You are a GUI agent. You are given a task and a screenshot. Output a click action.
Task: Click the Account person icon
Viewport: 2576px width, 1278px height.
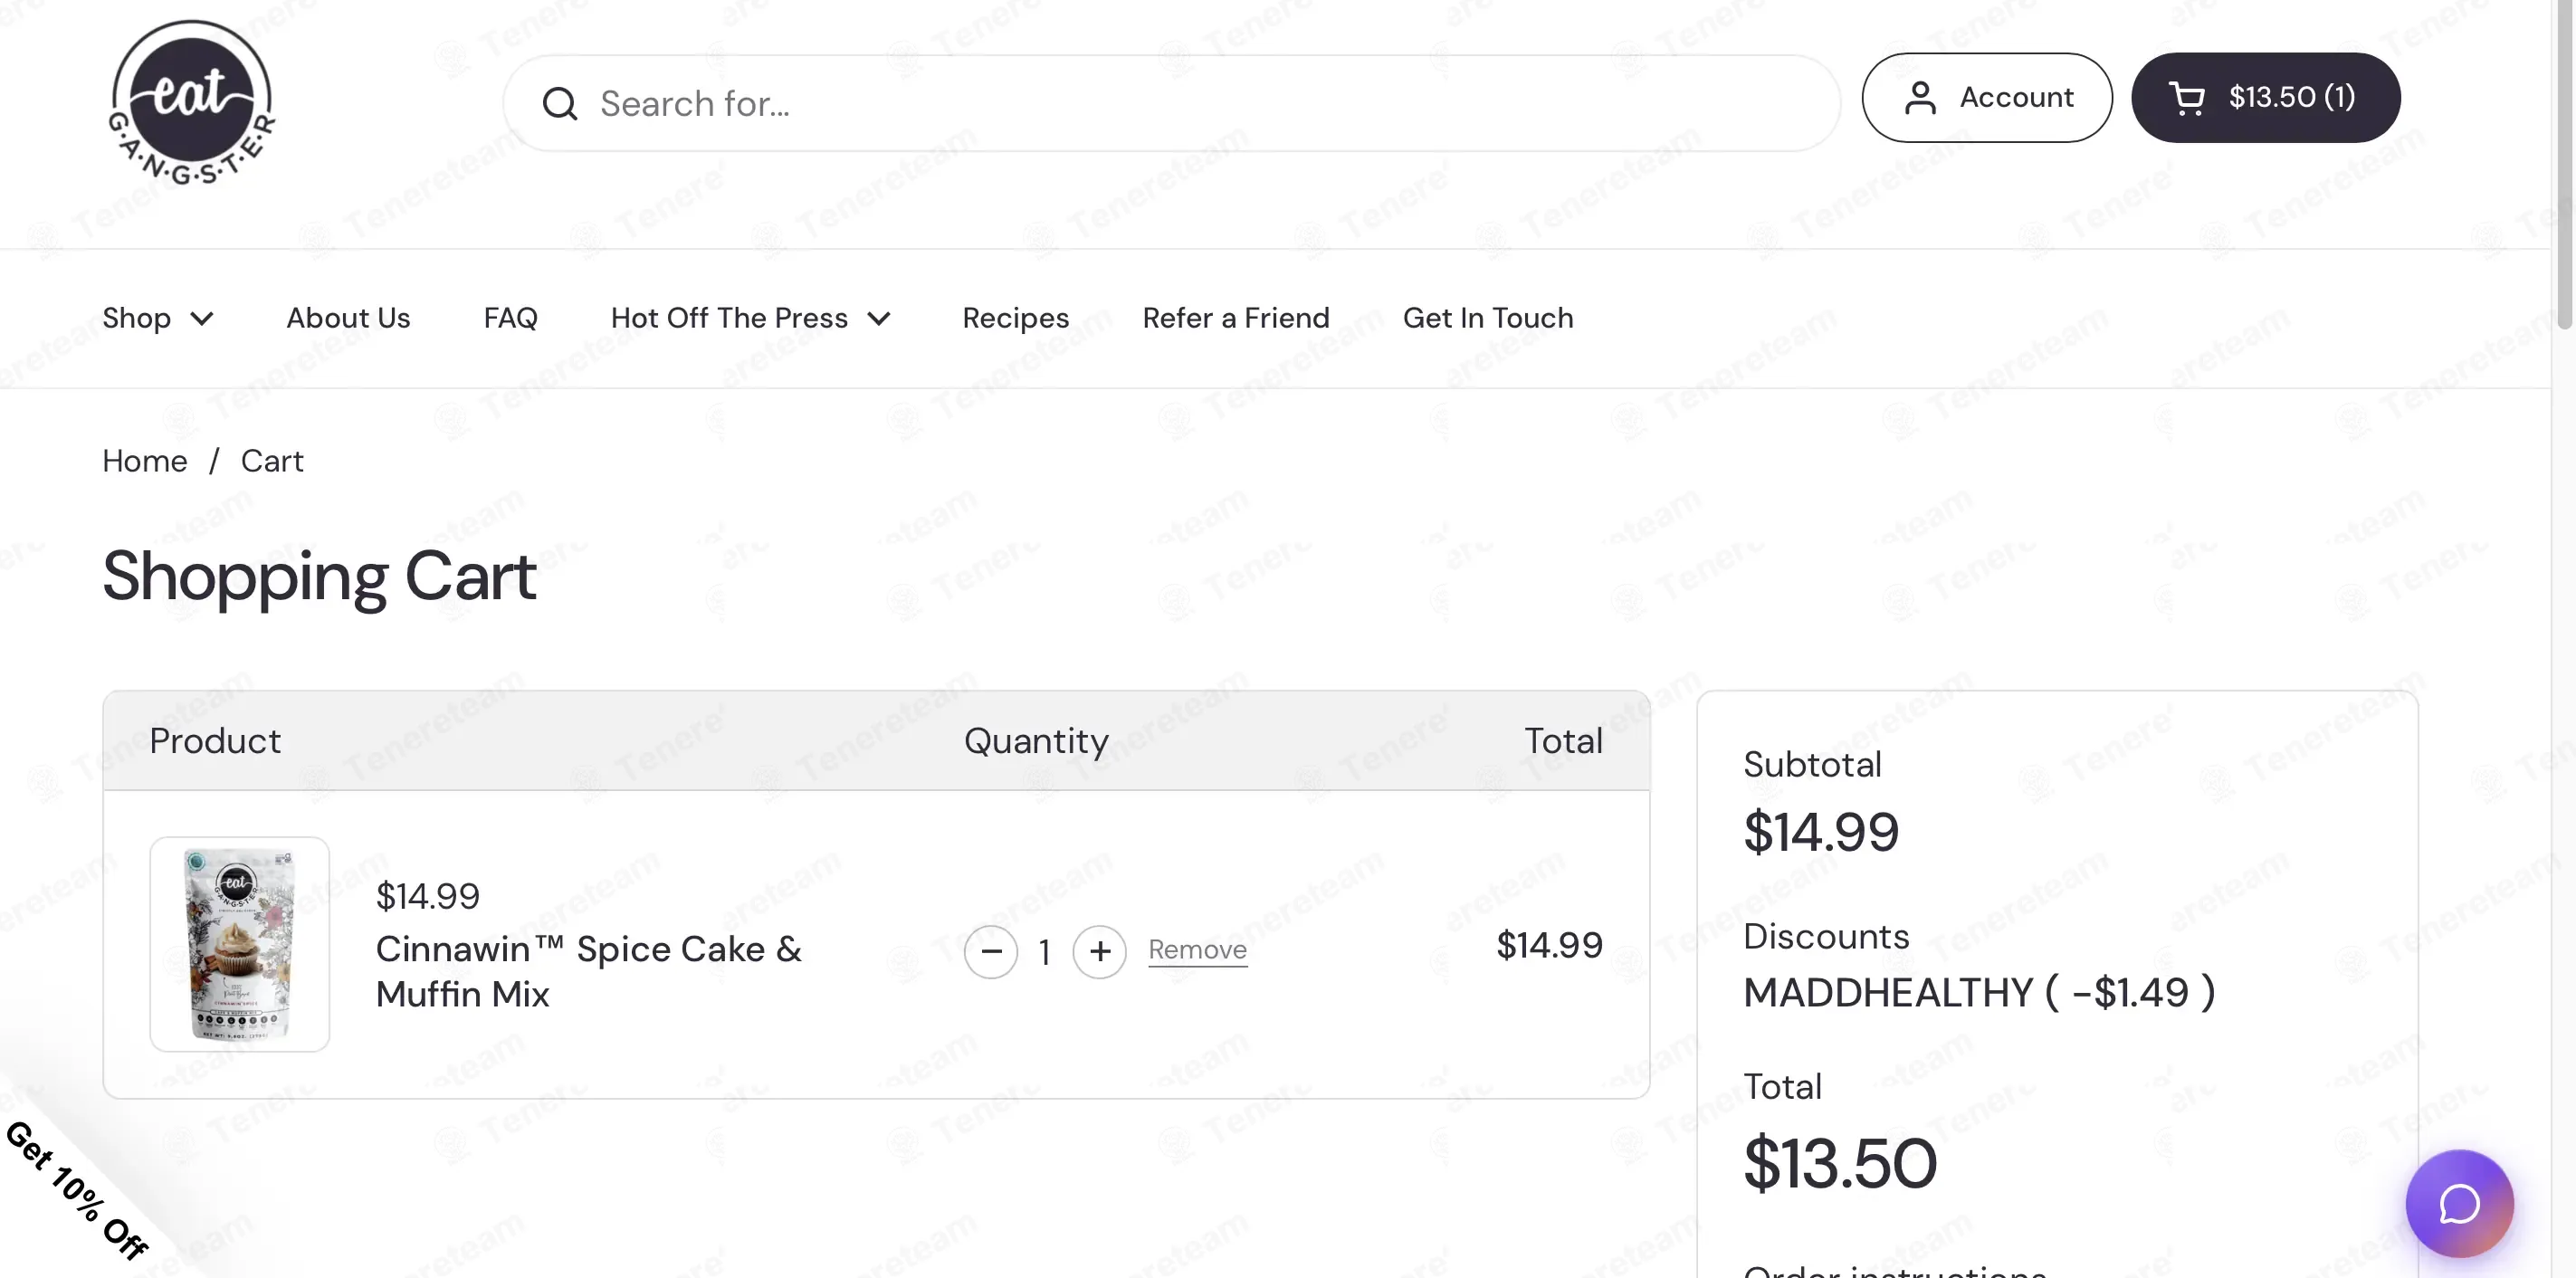coord(1920,98)
